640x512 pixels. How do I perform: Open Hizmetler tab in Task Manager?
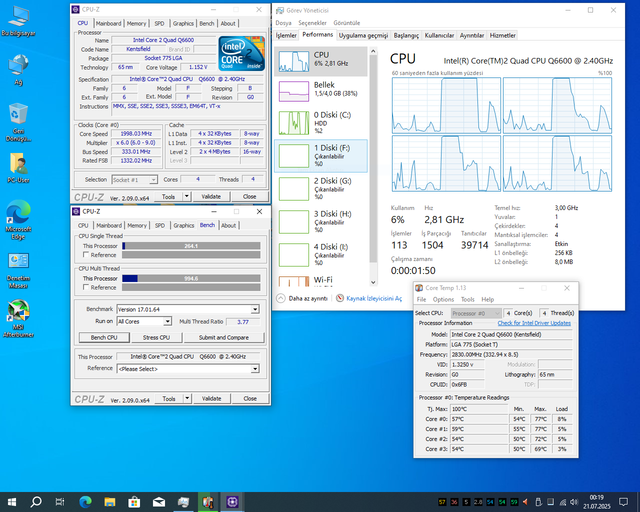[x=502, y=36]
